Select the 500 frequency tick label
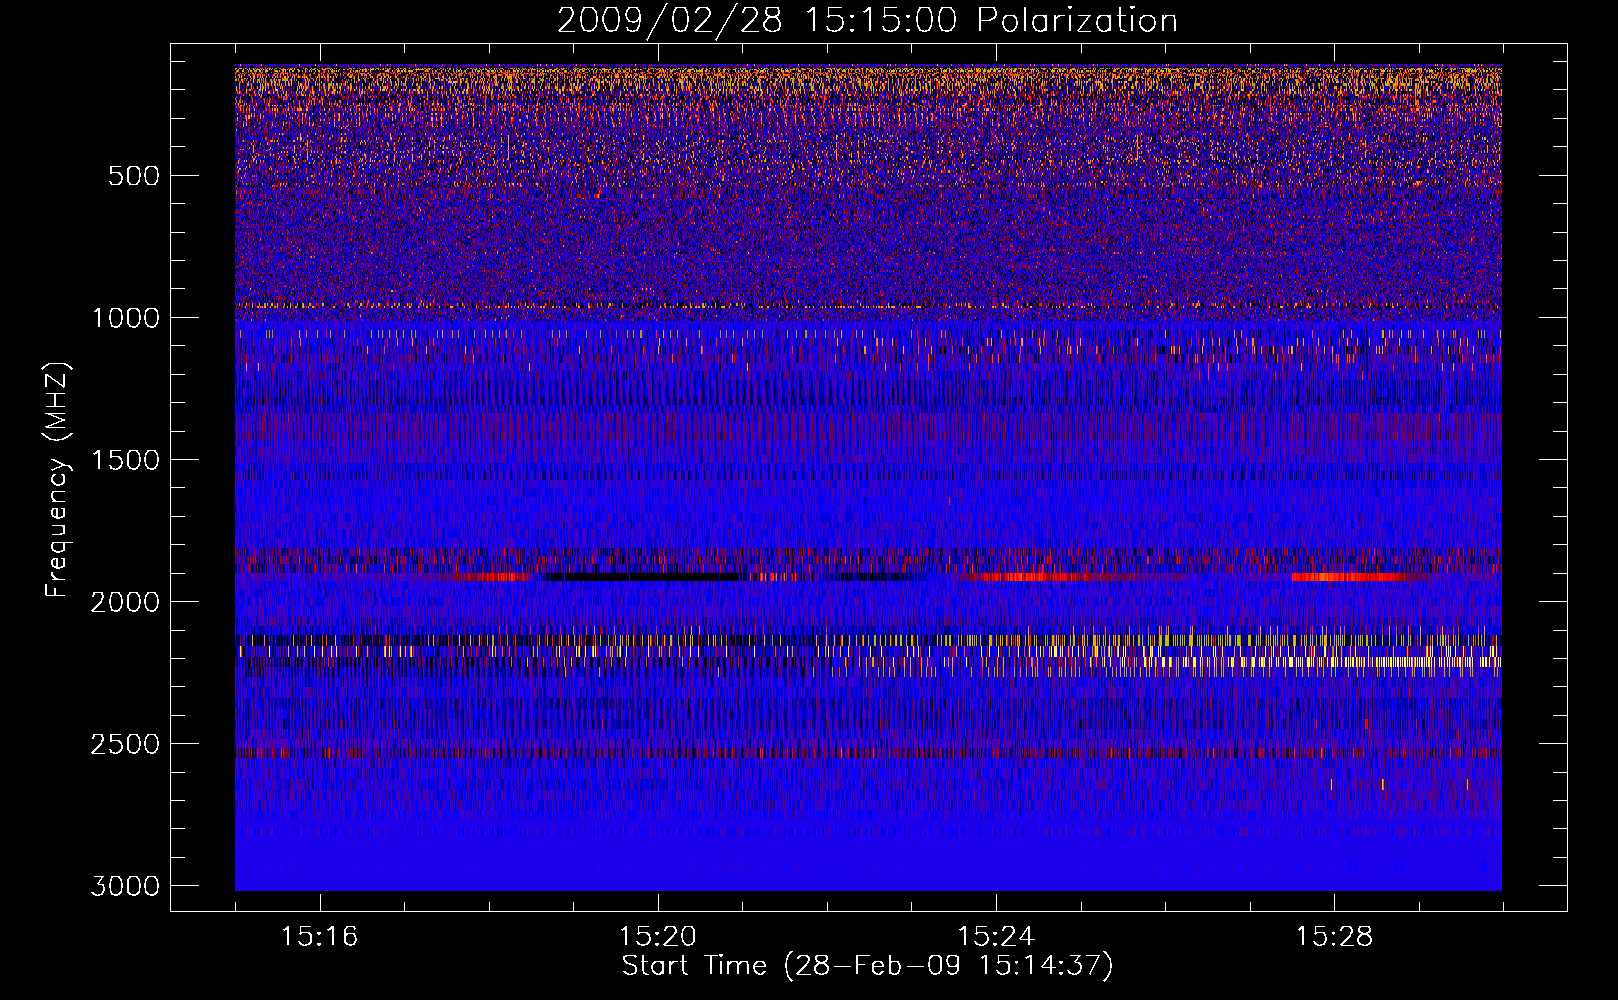Viewport: 1618px width, 1000px height. click(133, 176)
